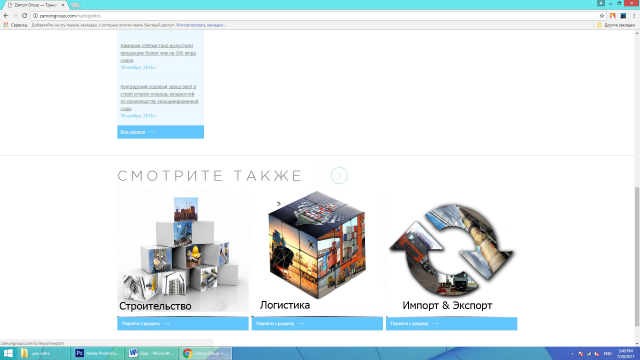Click the Строительство heading text
640x360 pixels.
(x=155, y=306)
